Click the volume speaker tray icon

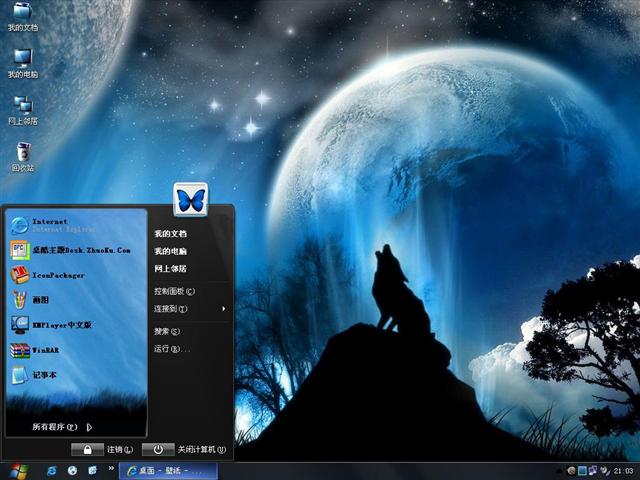pos(604,471)
